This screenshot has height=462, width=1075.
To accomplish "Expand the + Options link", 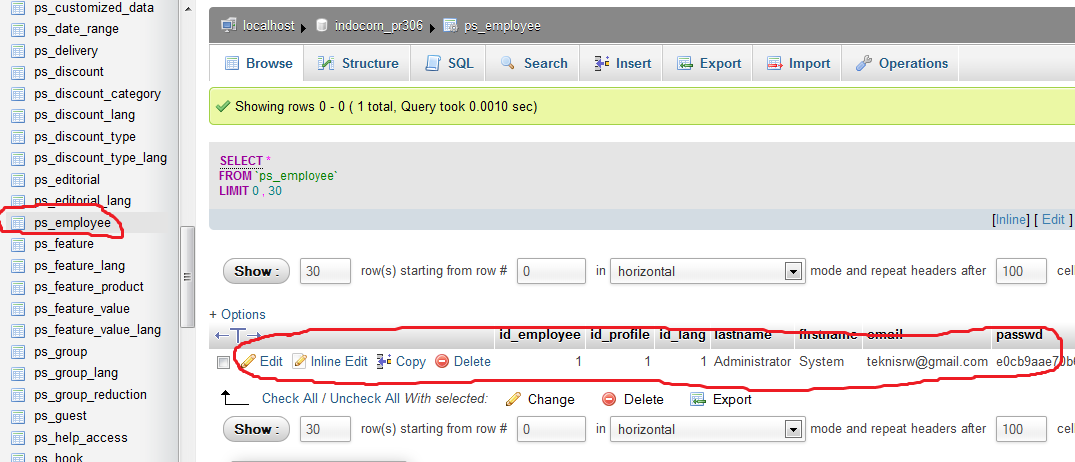I will coord(237,314).
